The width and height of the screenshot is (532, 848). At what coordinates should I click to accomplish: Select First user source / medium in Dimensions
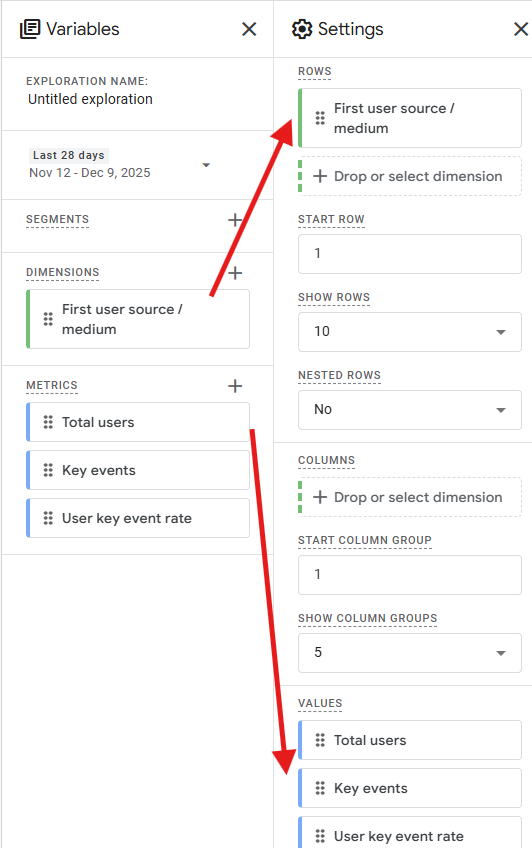coord(138,320)
